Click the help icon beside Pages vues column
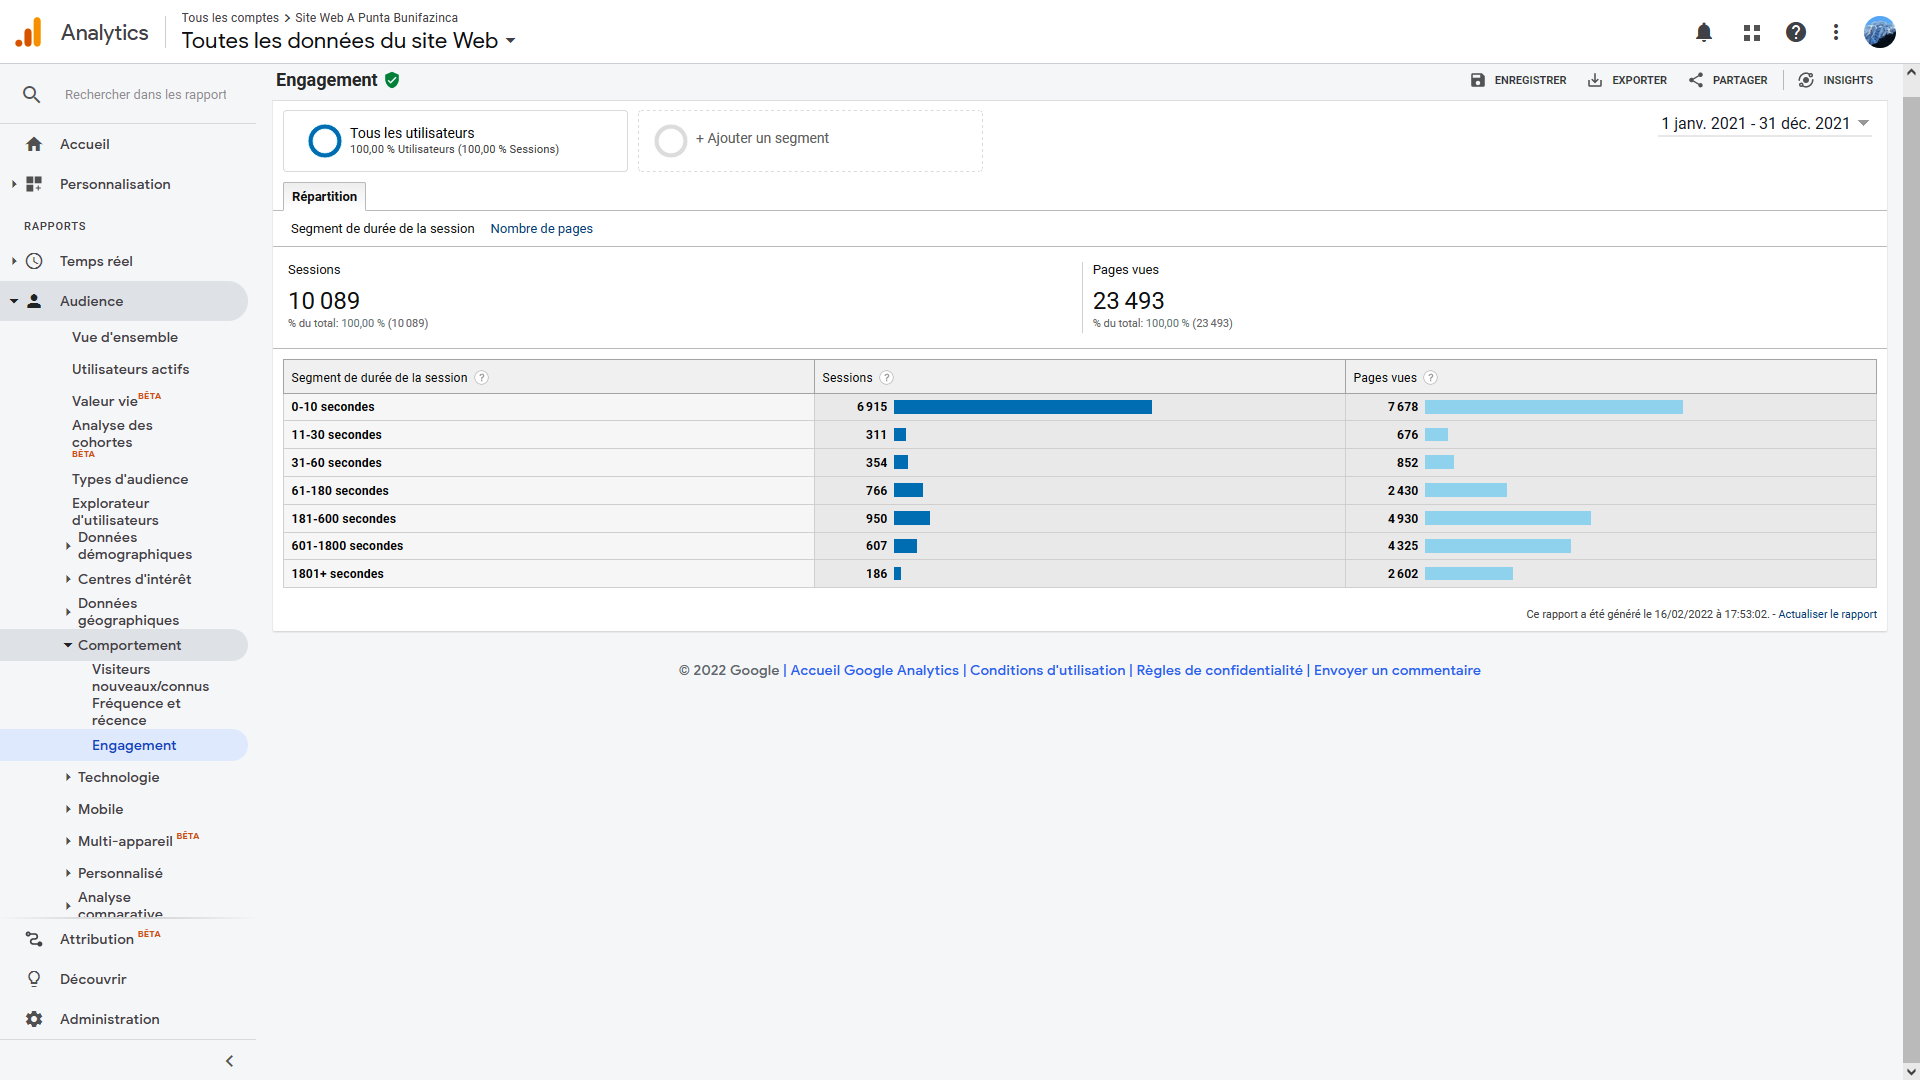 pyautogui.click(x=1430, y=378)
